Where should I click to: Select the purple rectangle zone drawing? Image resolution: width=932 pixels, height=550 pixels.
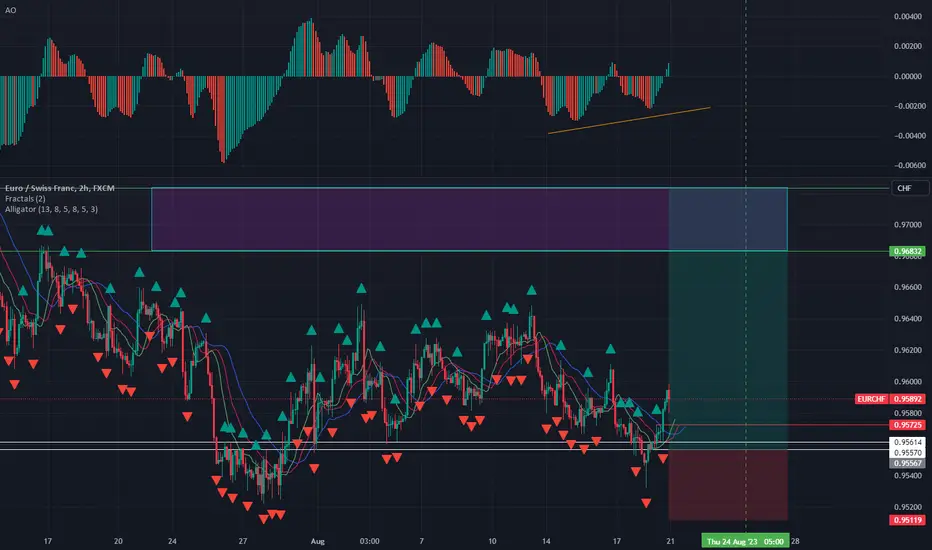410,219
